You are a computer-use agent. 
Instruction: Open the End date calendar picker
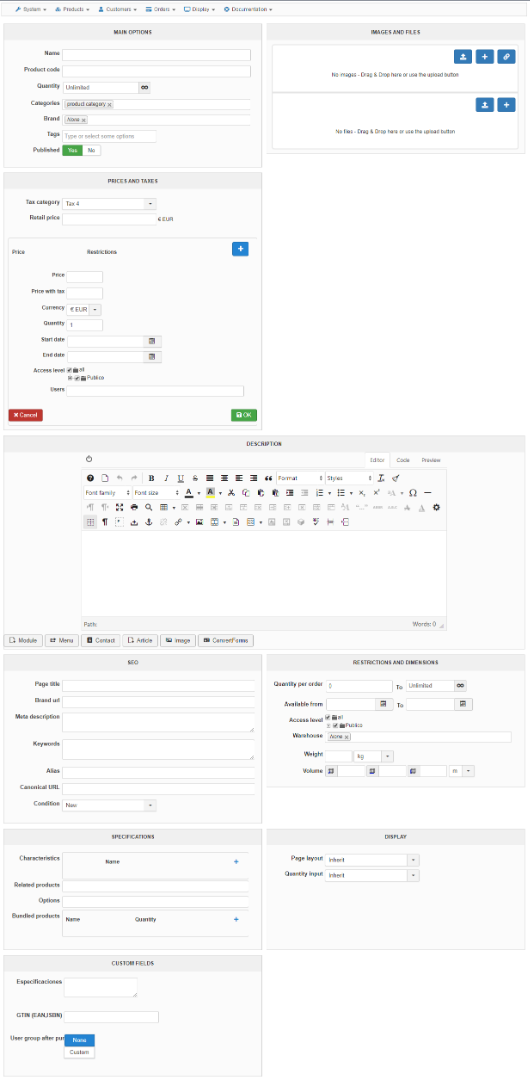[x=152, y=357]
